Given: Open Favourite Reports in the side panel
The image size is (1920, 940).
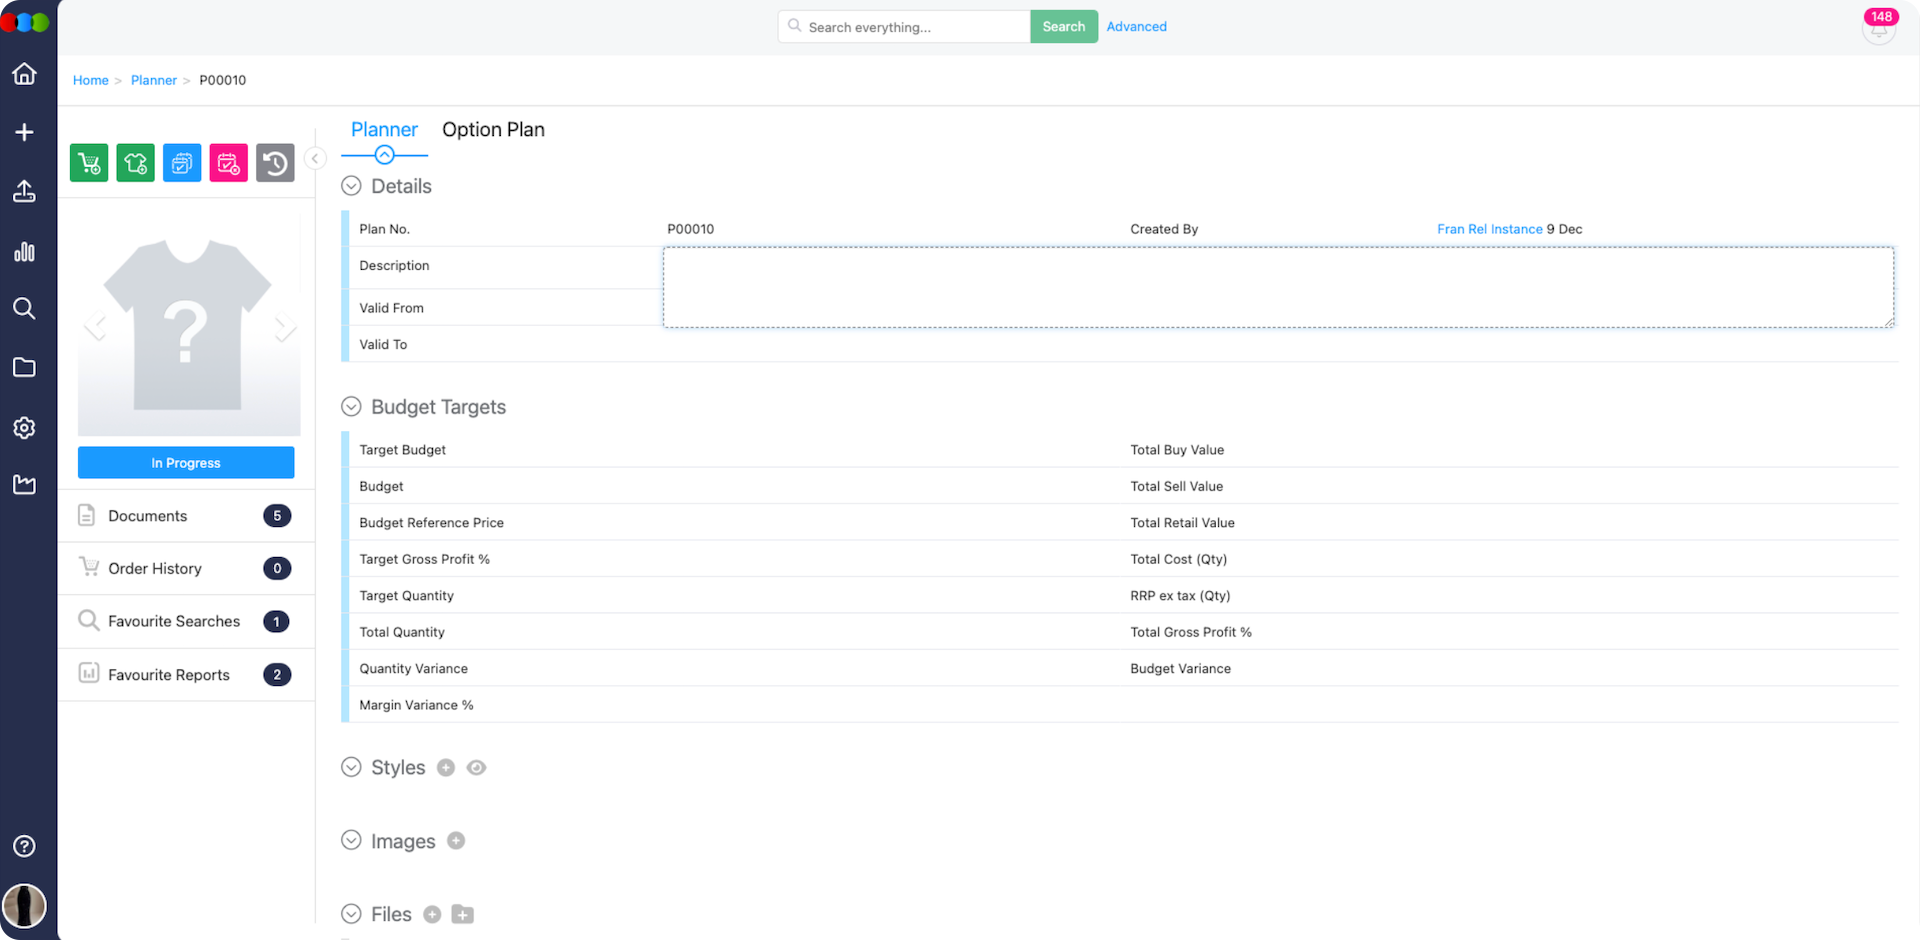Looking at the screenshot, I should (x=168, y=675).
